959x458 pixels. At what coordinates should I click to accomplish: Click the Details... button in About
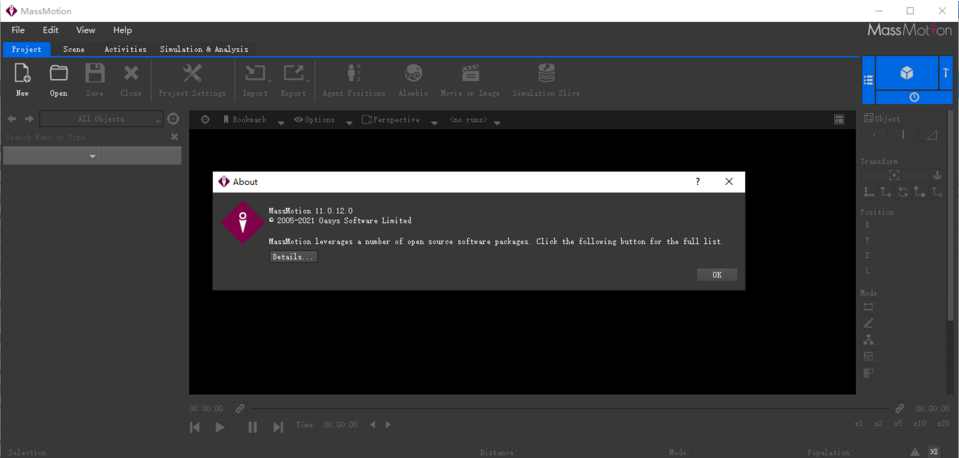[294, 257]
